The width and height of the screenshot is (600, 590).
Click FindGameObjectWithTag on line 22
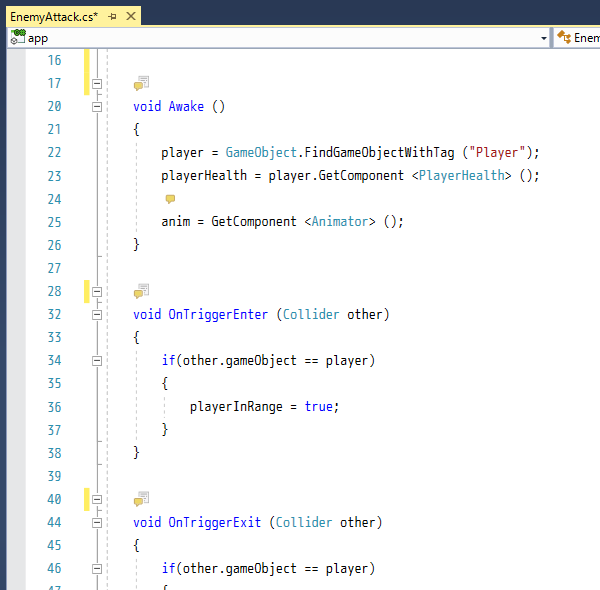click(379, 153)
